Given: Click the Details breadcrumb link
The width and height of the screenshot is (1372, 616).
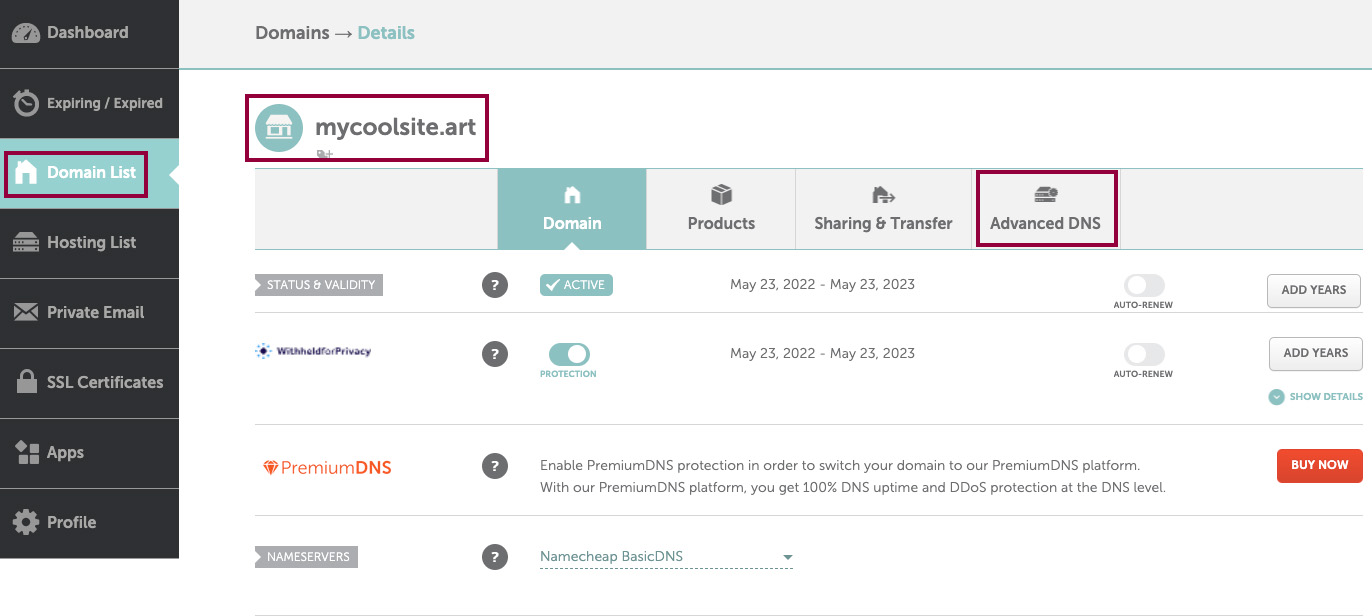Looking at the screenshot, I should coord(386,33).
